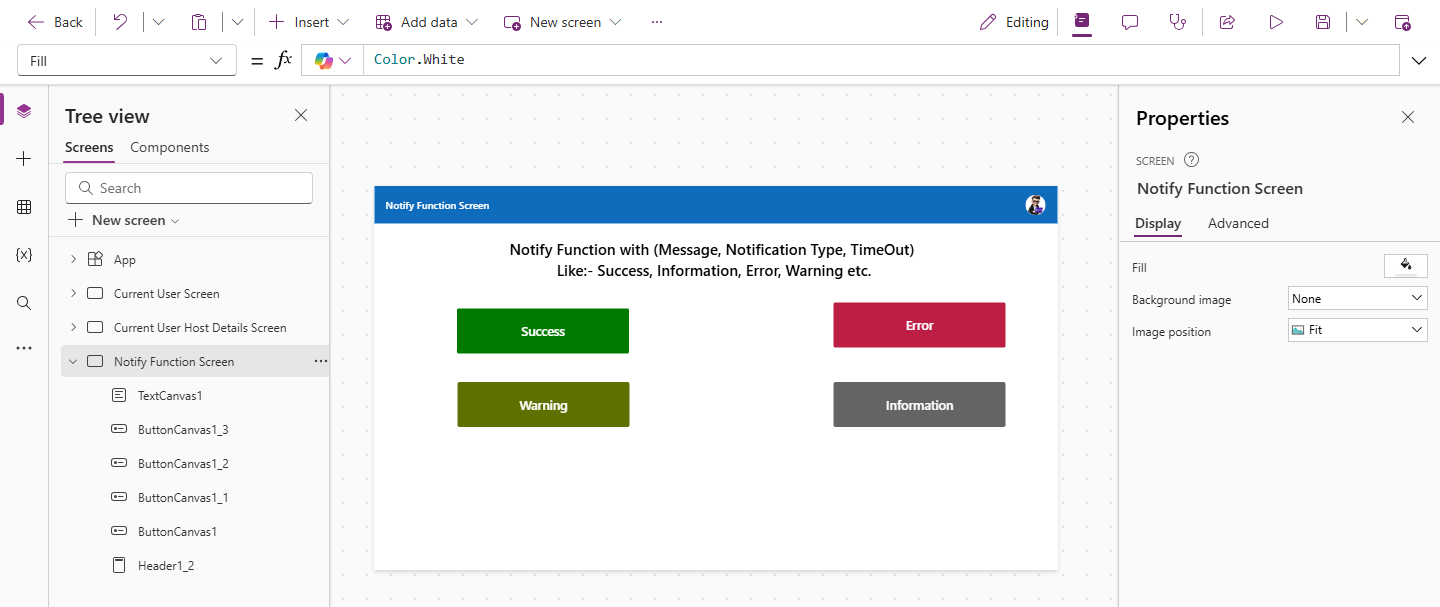Select the Tree view layers icon
Screen dimensions: 1440x607
click(x=24, y=111)
